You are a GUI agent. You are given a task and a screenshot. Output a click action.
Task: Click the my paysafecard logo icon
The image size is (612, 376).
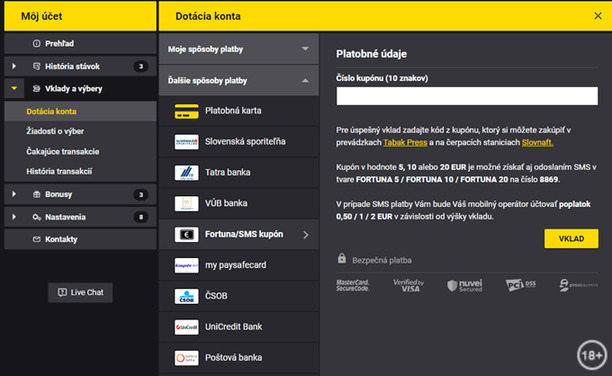pyautogui.click(x=186, y=265)
